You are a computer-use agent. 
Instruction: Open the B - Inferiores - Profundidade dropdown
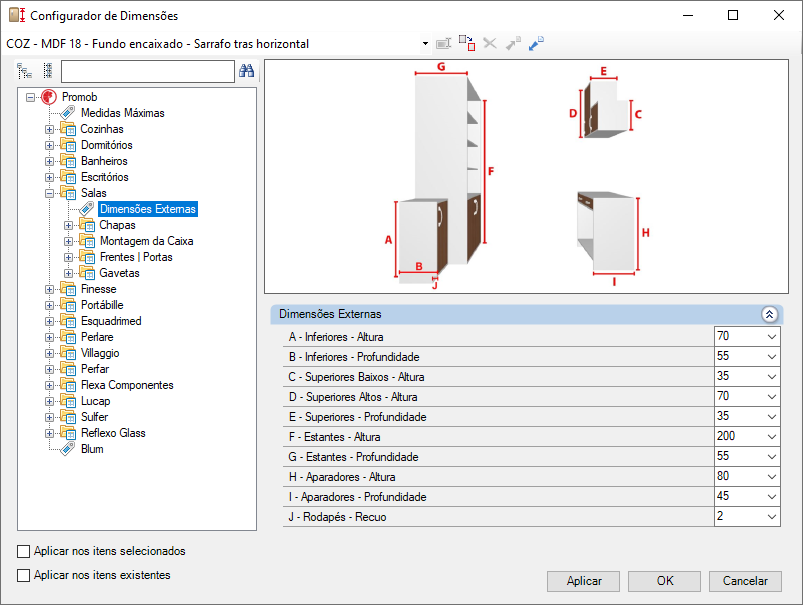coord(772,357)
